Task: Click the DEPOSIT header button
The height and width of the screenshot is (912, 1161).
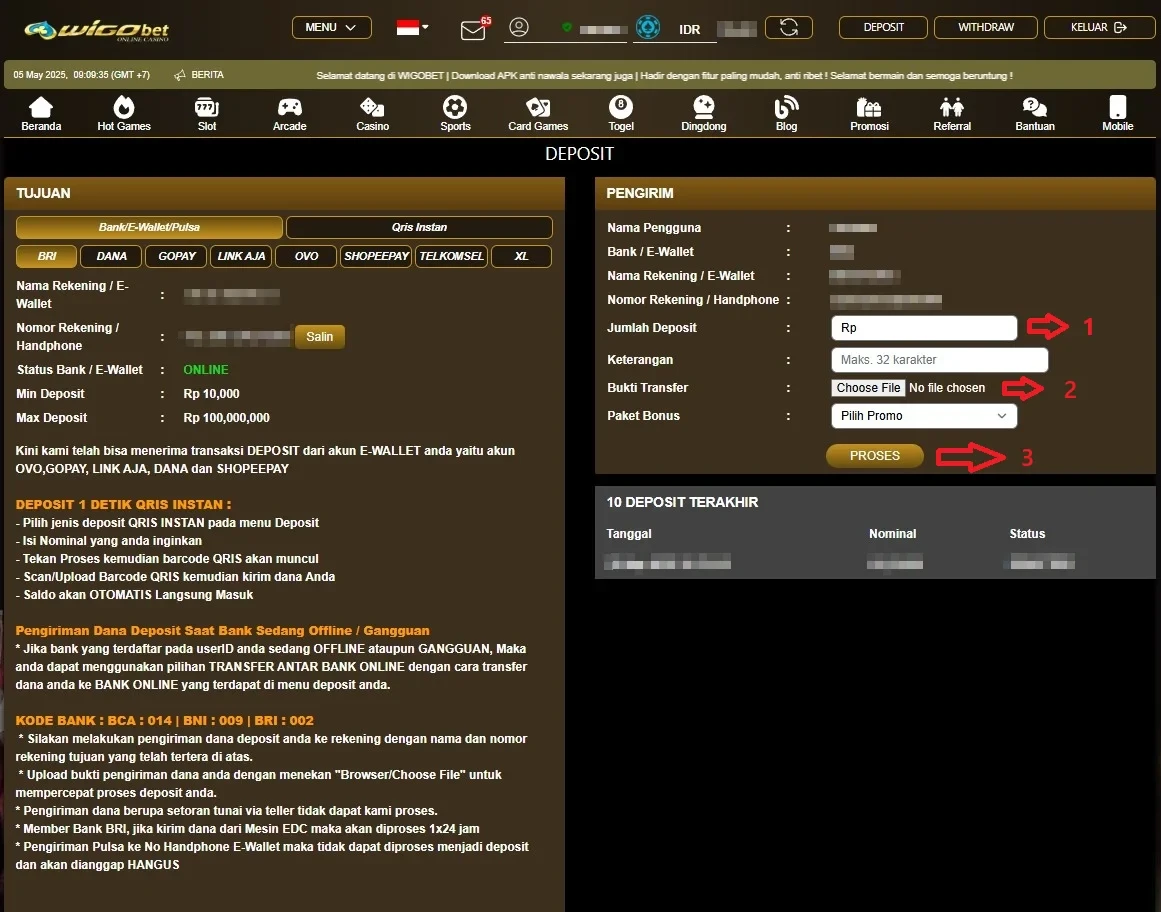Action: pos(883,27)
